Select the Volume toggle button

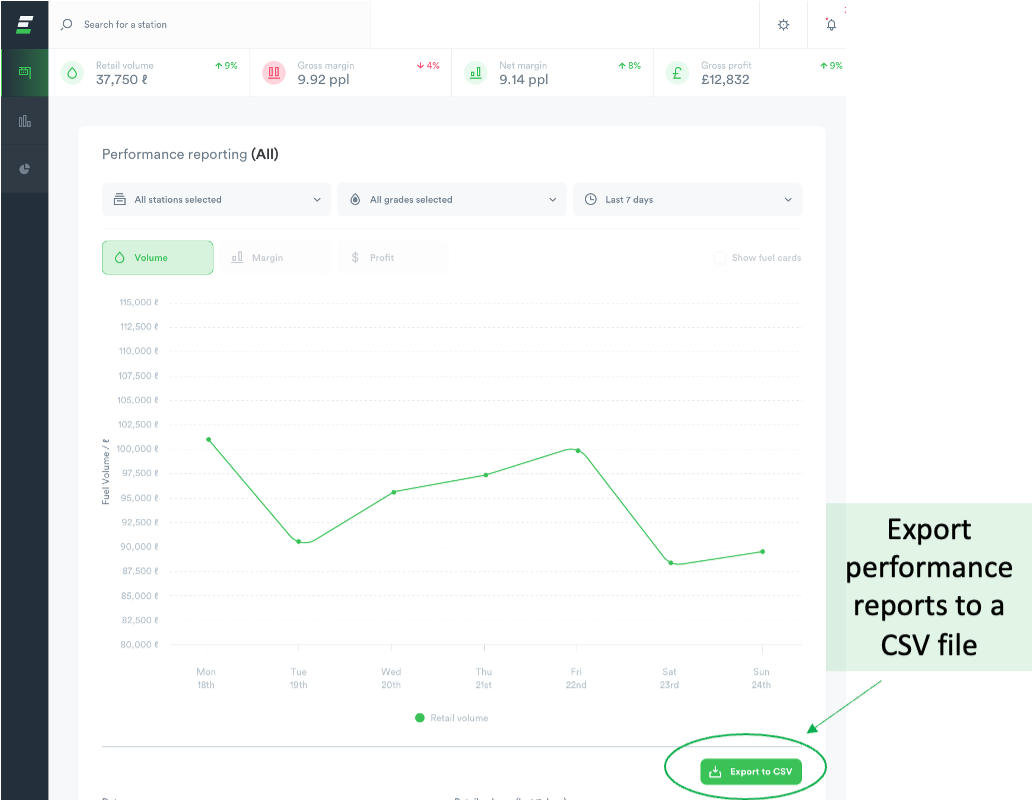coord(157,257)
